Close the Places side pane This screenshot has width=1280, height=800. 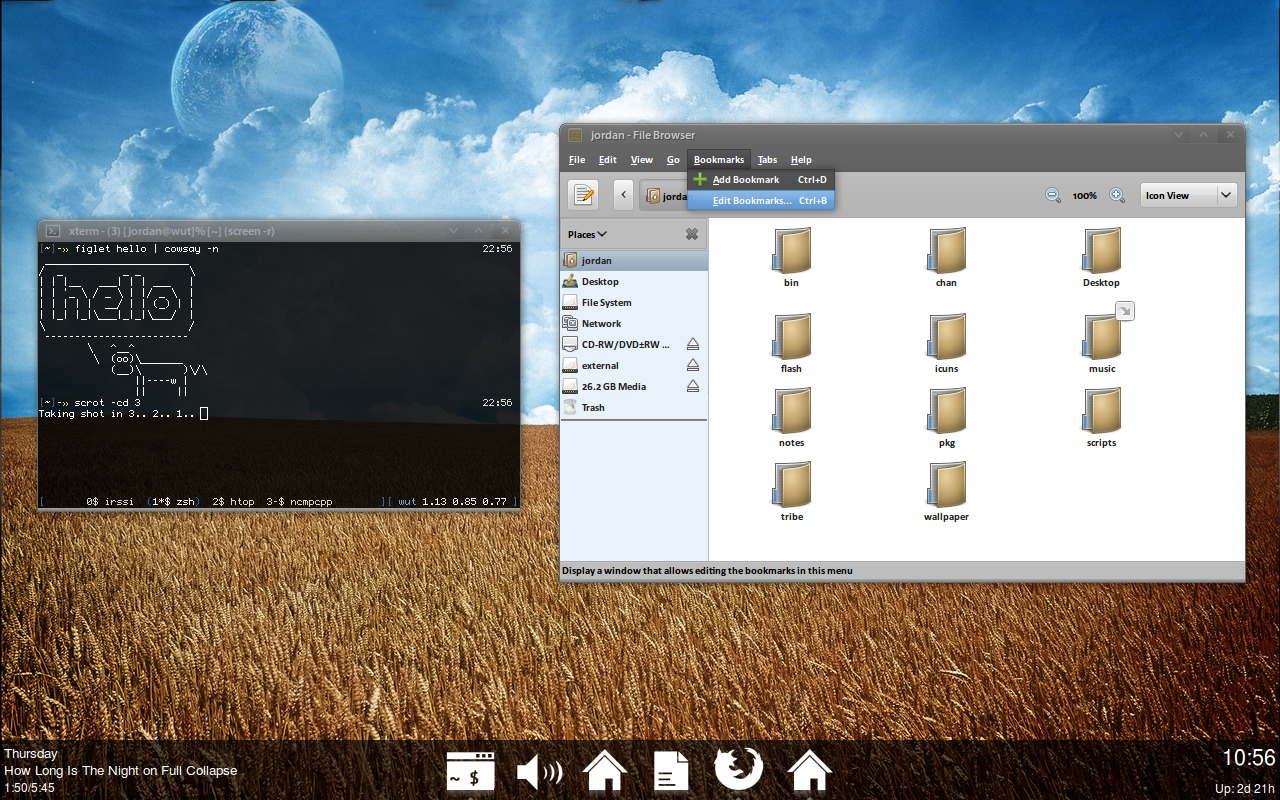691,234
